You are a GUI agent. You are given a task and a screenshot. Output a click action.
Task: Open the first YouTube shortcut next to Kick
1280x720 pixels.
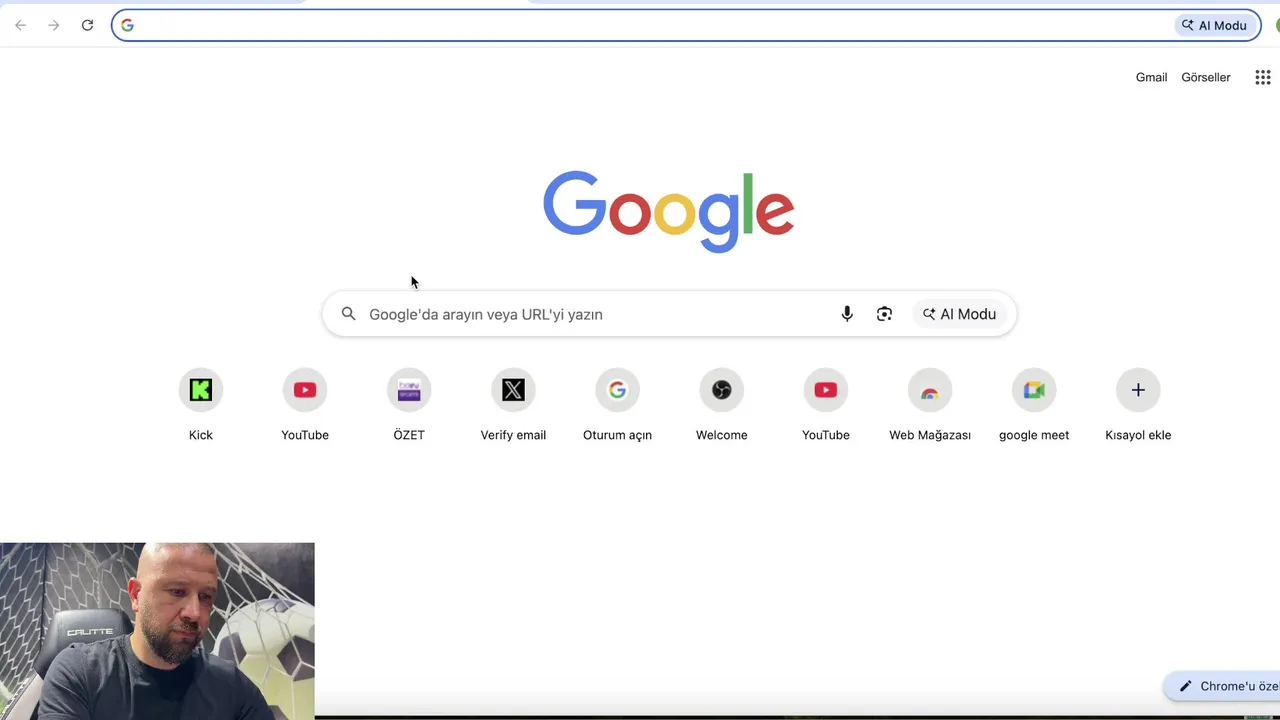(x=305, y=405)
